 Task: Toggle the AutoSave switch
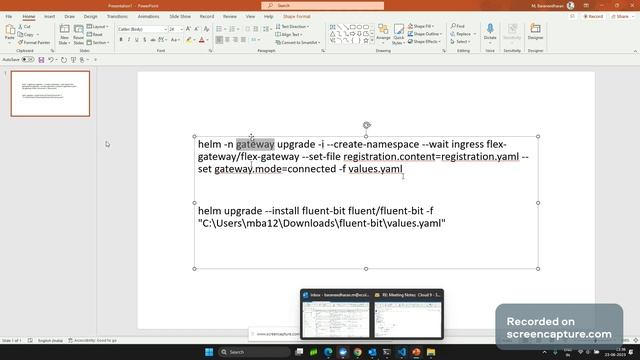[28, 60]
